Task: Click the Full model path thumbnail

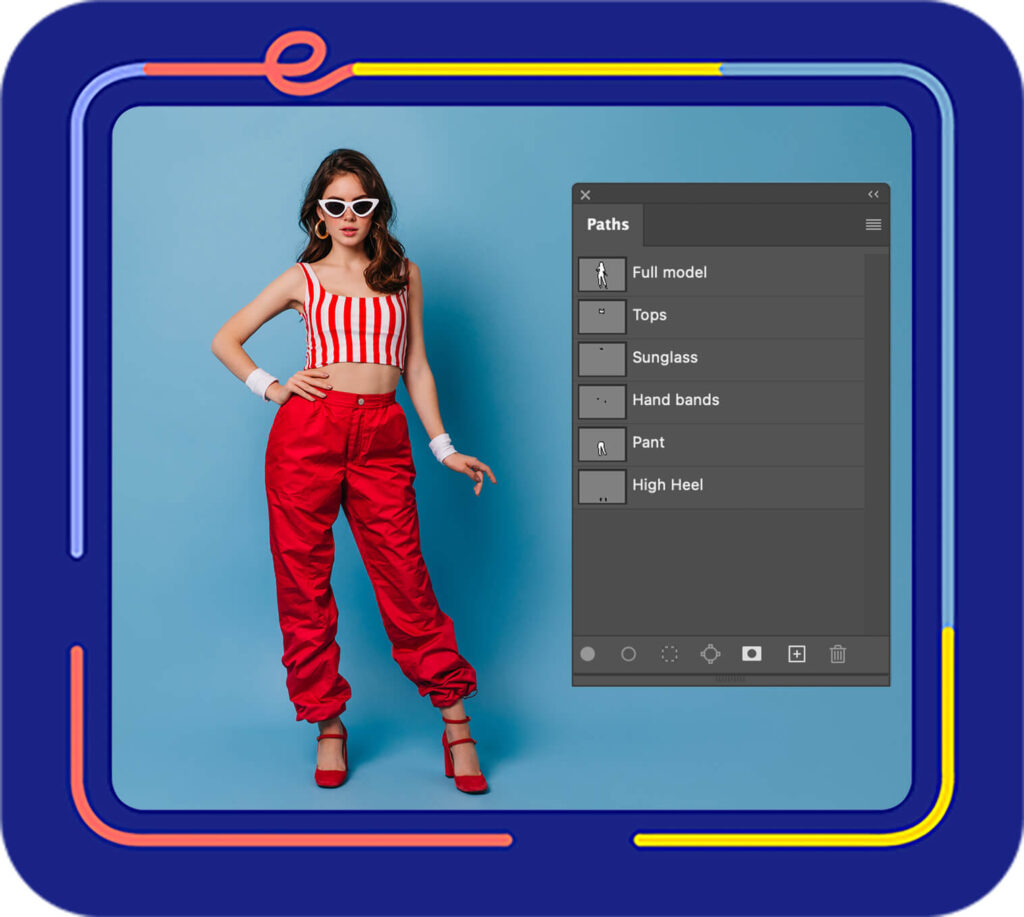Action: [x=601, y=274]
